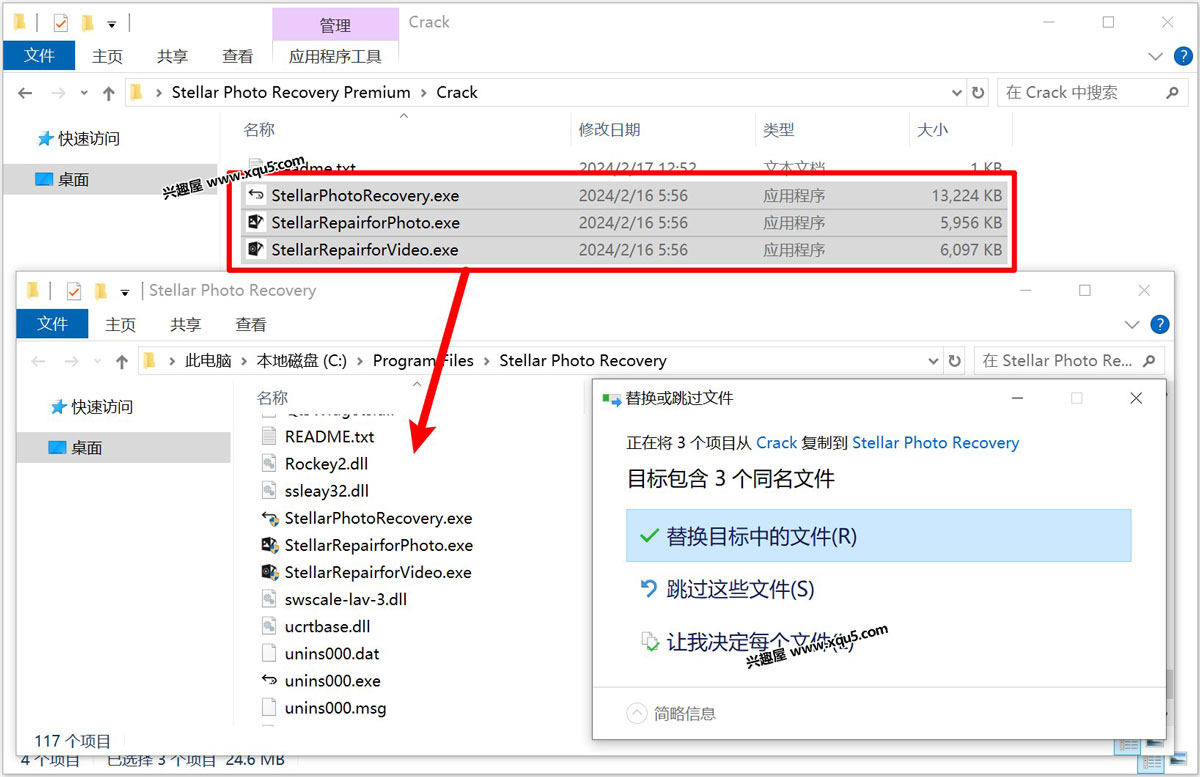Viewport: 1200px width, 777px height.
Task: Click Stellar Photo Recovery Premium breadcrumb
Action: (x=291, y=92)
